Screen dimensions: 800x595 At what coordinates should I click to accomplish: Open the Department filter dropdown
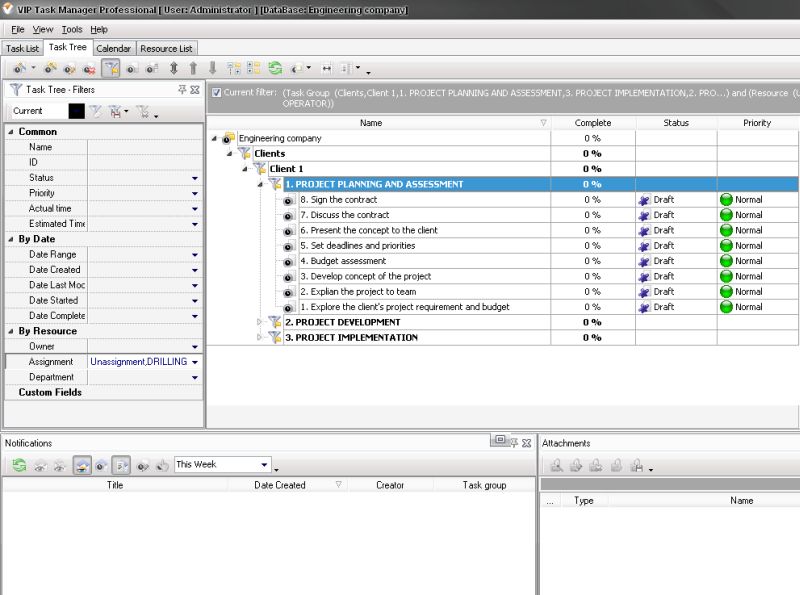195,377
